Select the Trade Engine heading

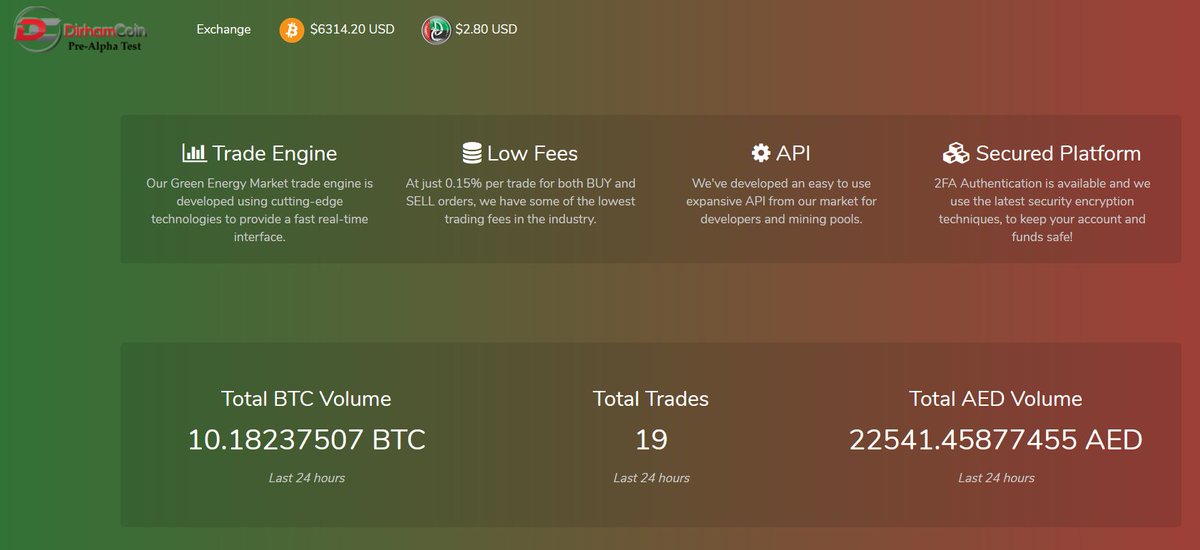[275, 153]
